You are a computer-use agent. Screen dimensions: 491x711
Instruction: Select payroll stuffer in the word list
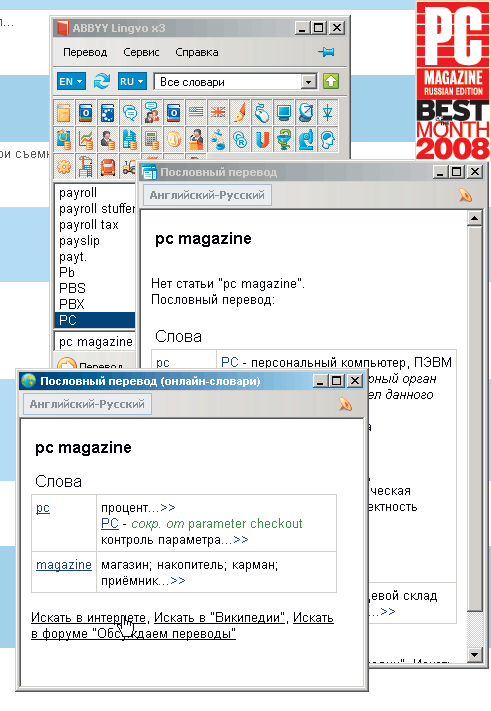coord(95,209)
